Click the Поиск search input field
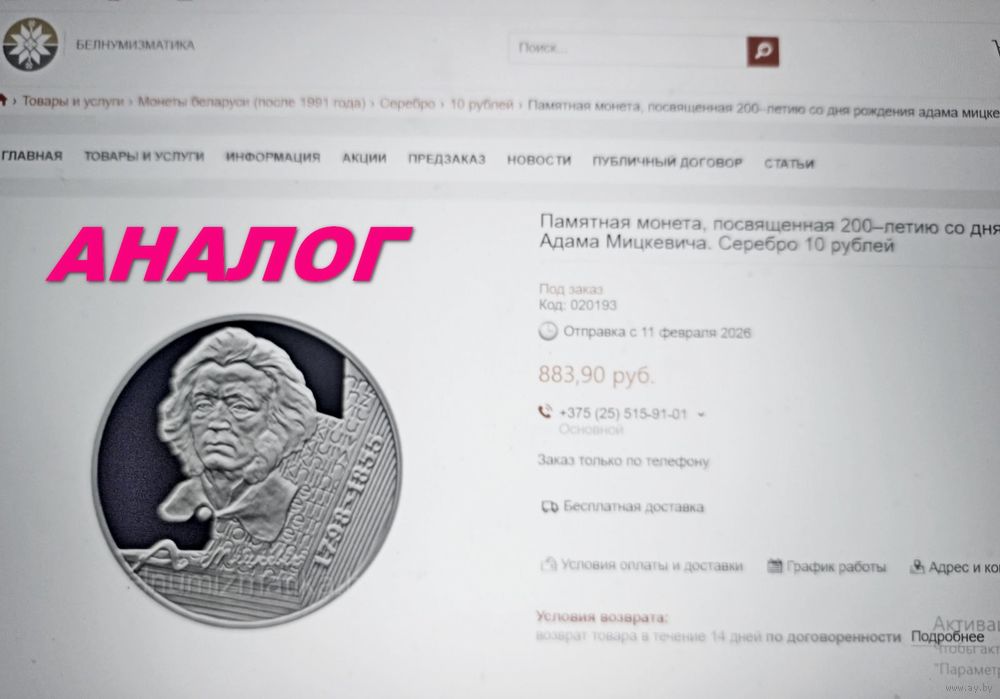 pyautogui.click(x=628, y=49)
